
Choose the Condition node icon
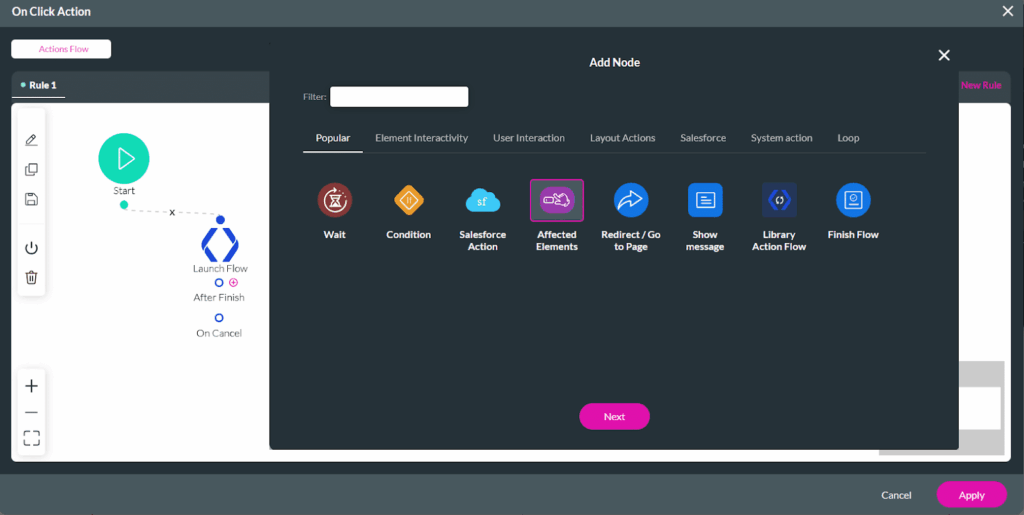pyautogui.click(x=409, y=200)
